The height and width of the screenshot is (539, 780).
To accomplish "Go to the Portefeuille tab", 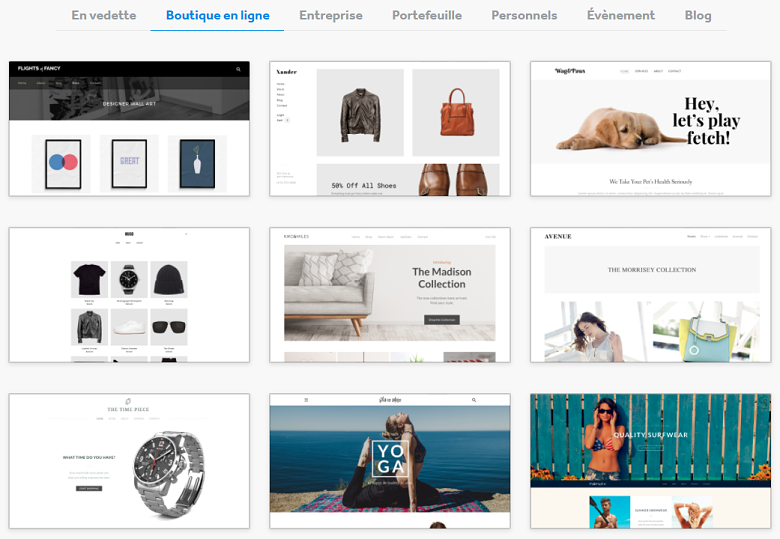I will pos(427,15).
